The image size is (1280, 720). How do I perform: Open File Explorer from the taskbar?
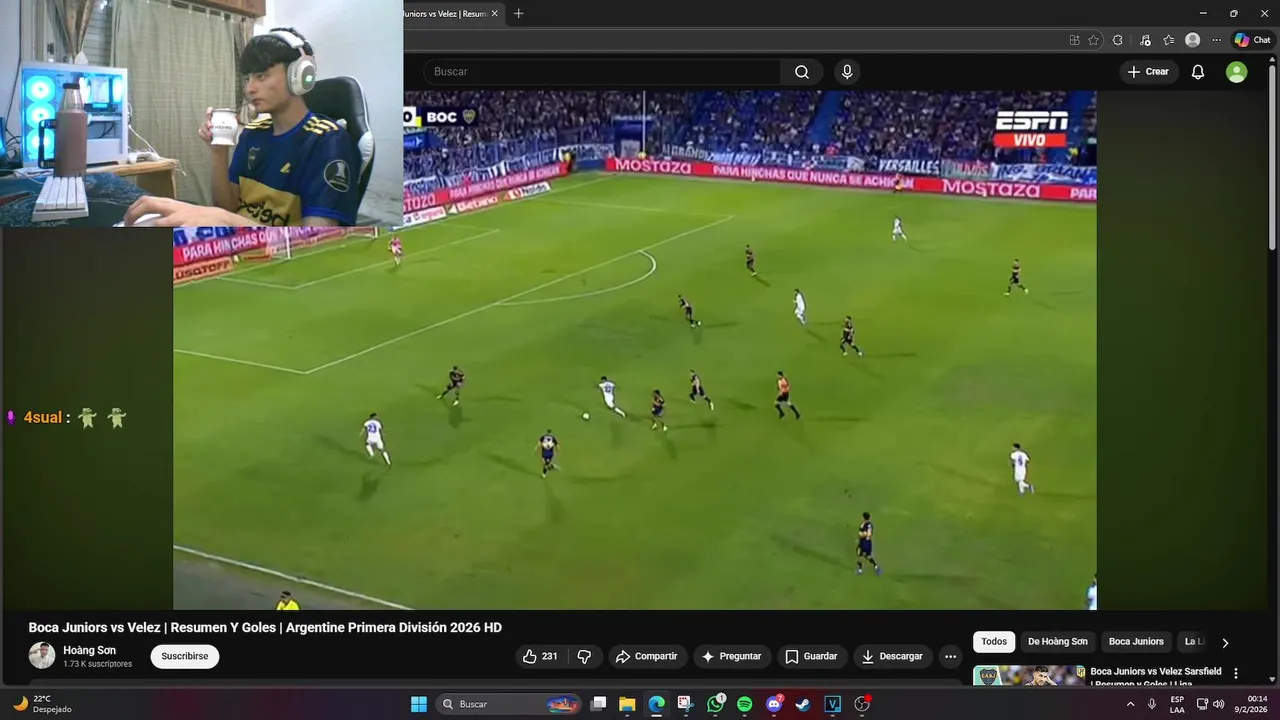pos(627,704)
